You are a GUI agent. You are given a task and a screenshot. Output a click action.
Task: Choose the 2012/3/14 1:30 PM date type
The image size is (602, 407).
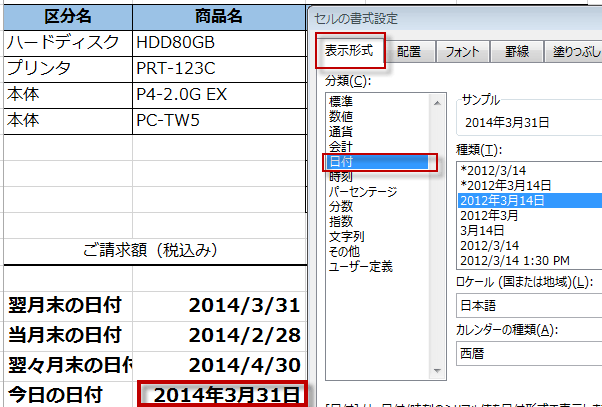click(530, 261)
